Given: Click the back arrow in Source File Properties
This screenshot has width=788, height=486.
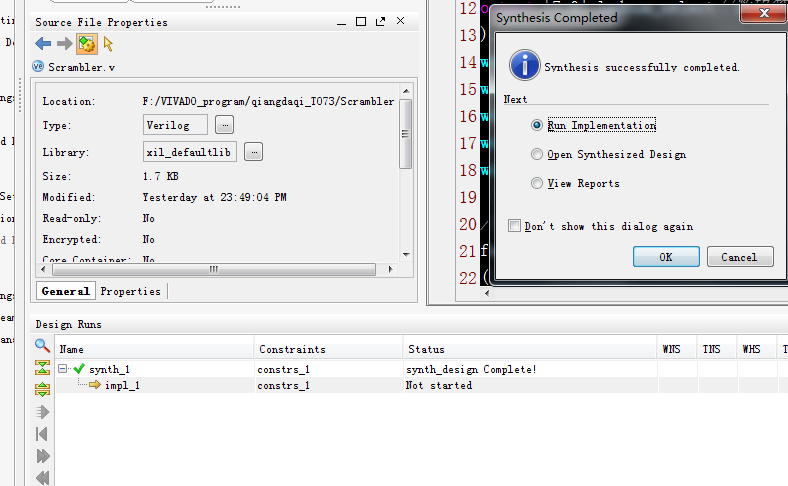Looking at the screenshot, I should (43, 44).
